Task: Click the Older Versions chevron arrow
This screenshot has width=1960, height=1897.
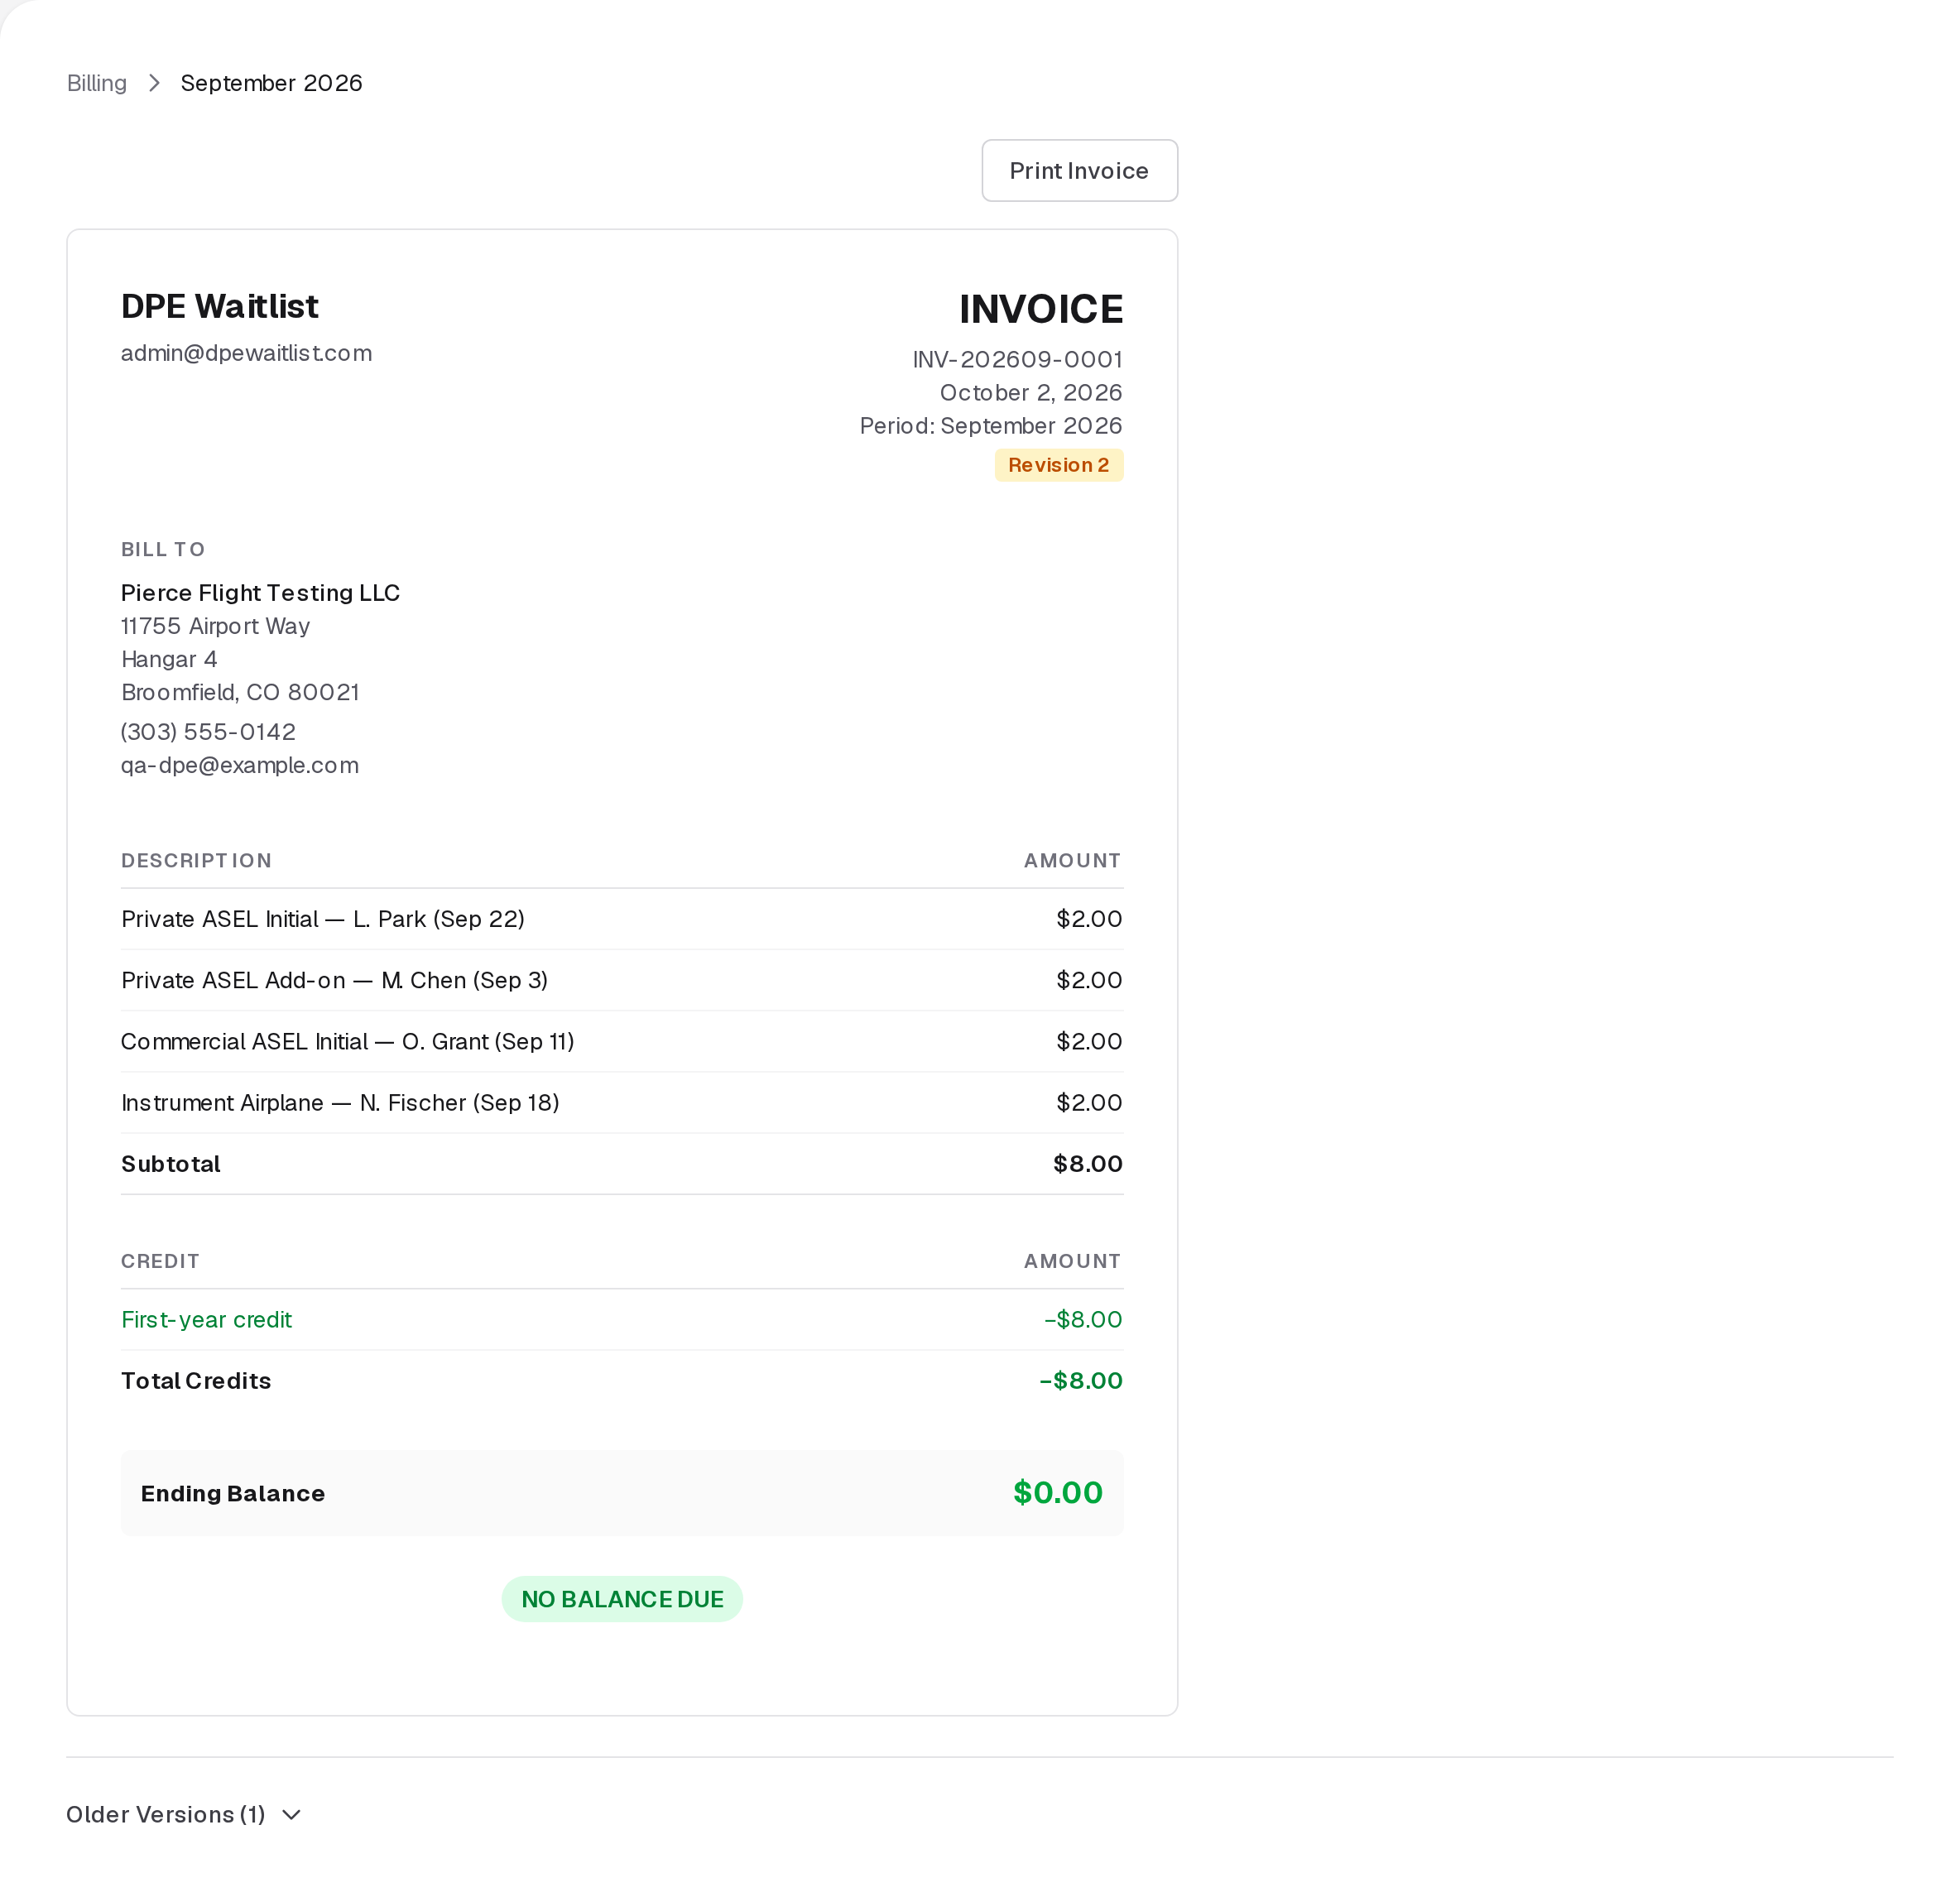Action: [291, 1815]
